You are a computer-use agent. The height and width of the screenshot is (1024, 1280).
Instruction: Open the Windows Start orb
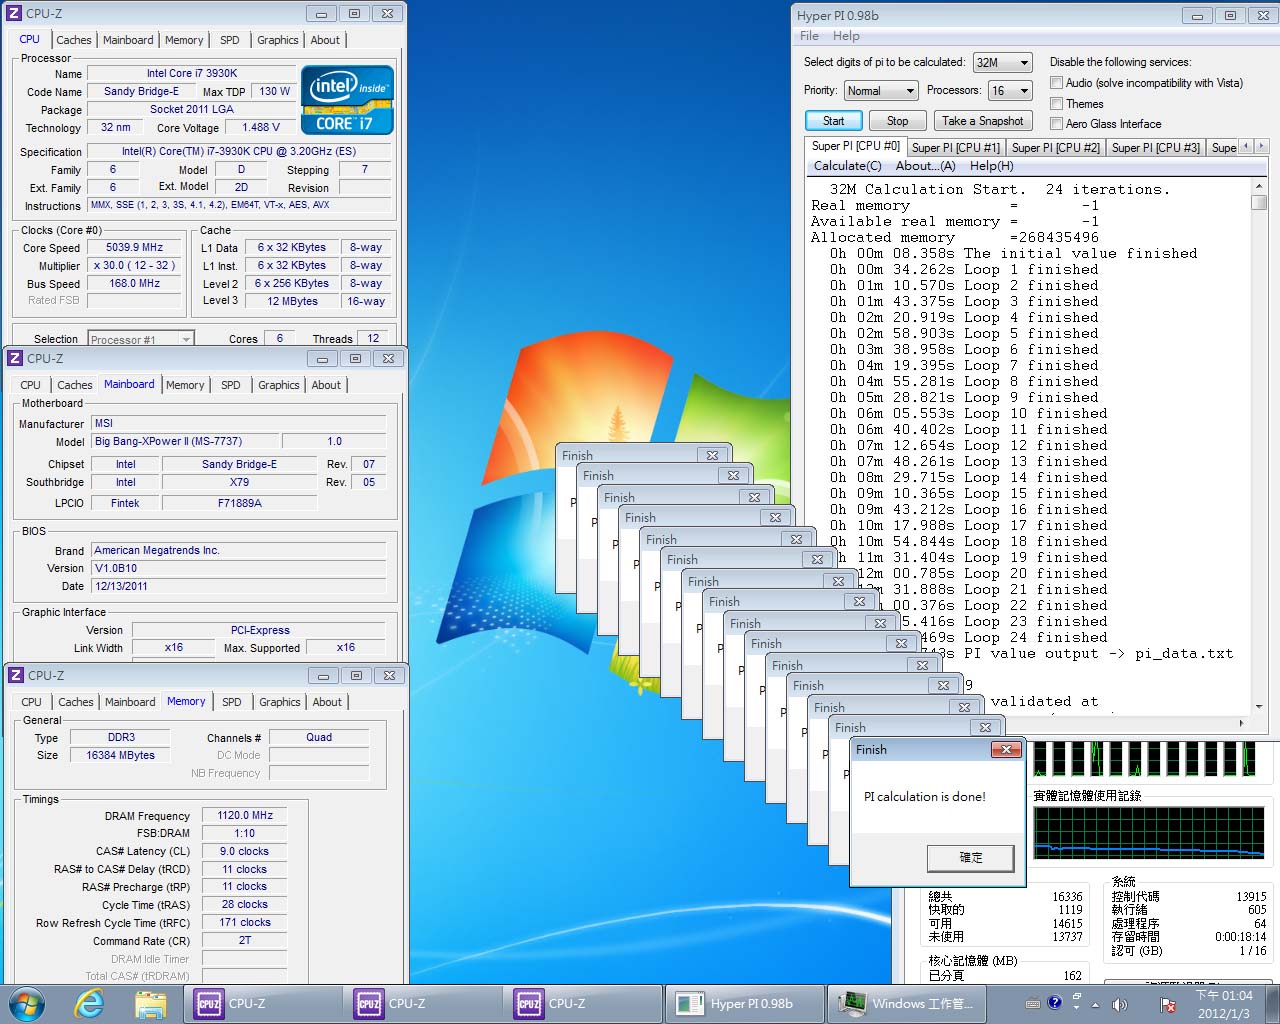tap(27, 1003)
